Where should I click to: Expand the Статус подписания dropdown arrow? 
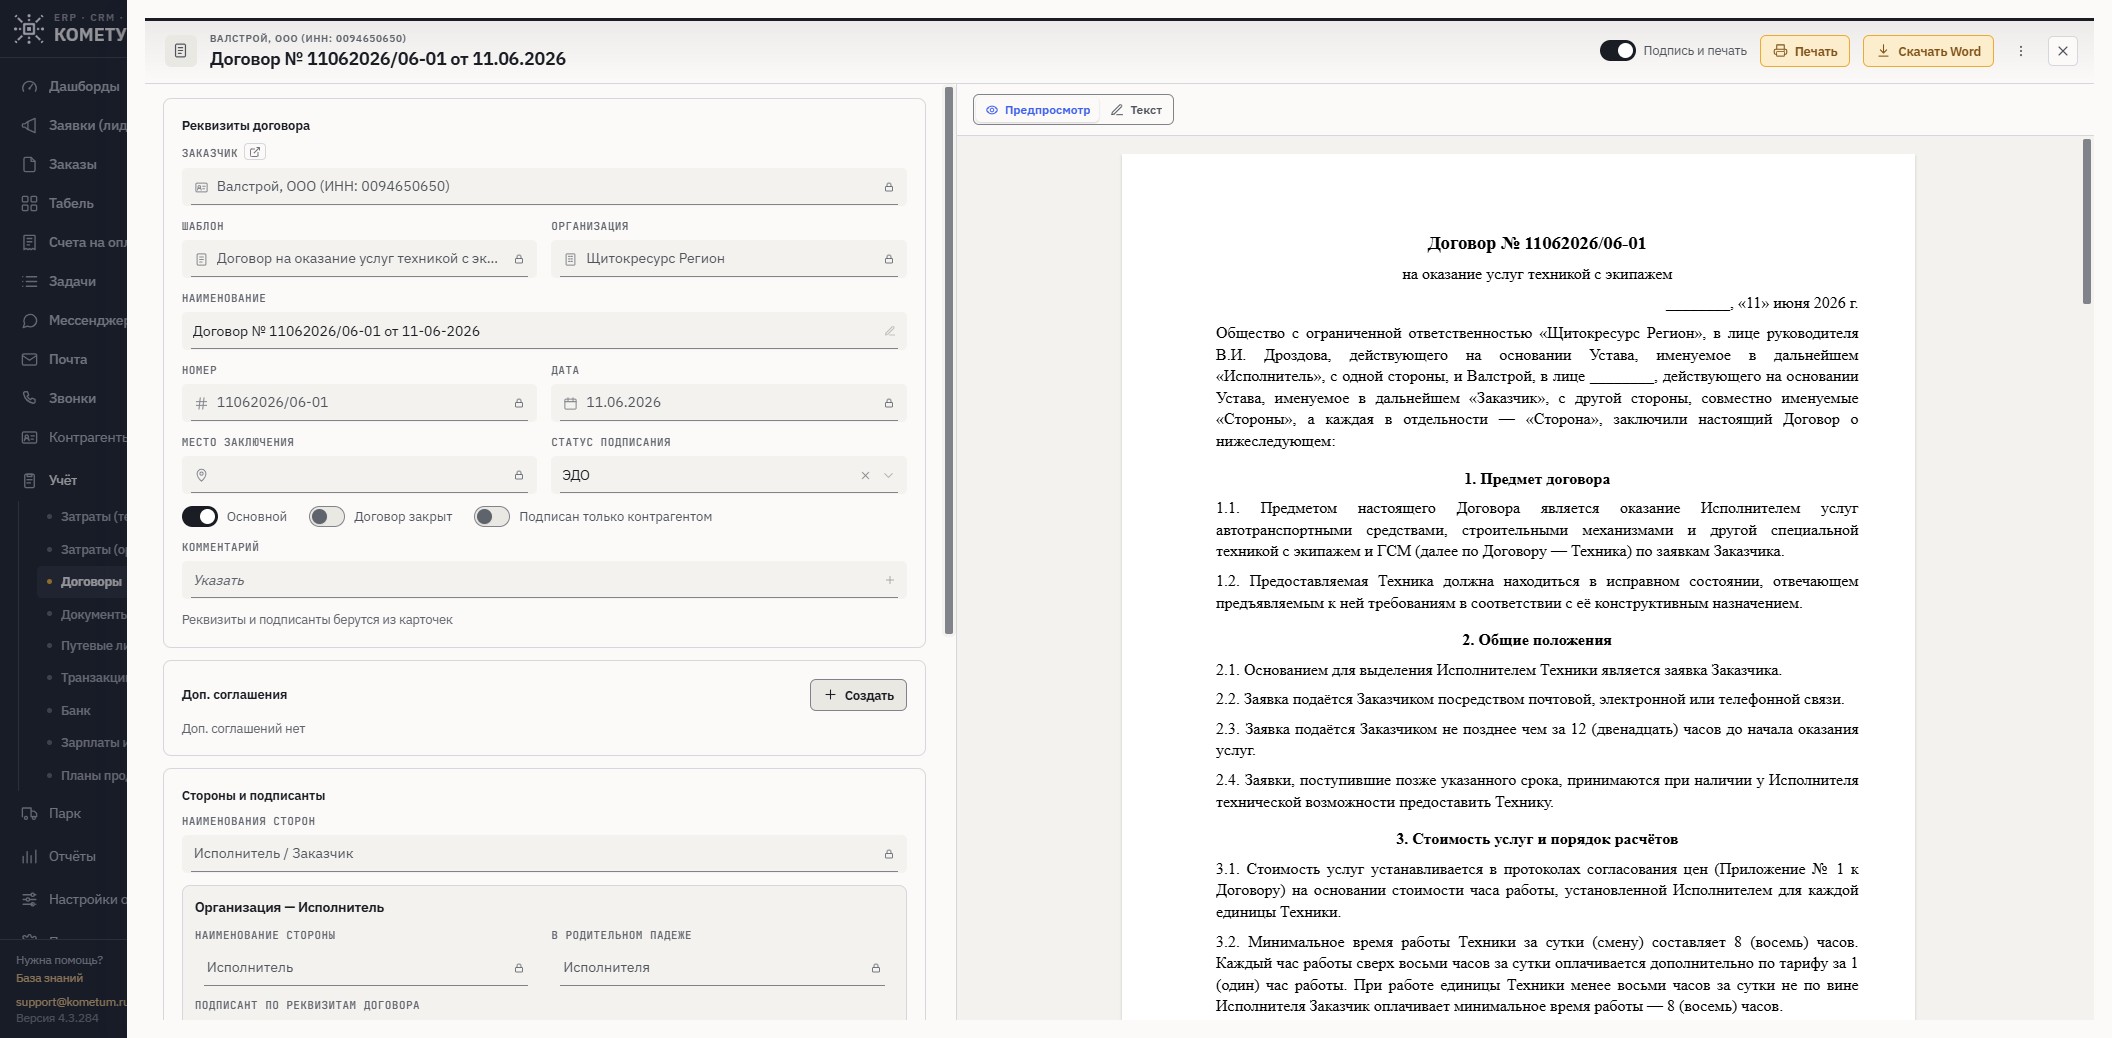click(x=888, y=475)
